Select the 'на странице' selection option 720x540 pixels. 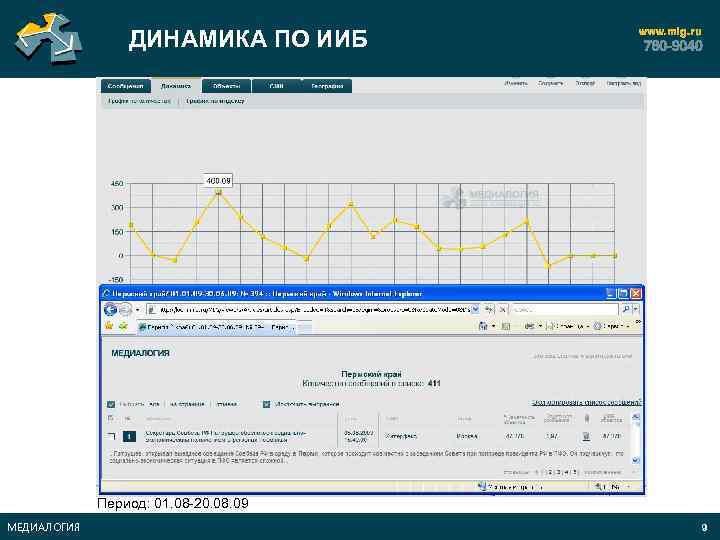187,405
